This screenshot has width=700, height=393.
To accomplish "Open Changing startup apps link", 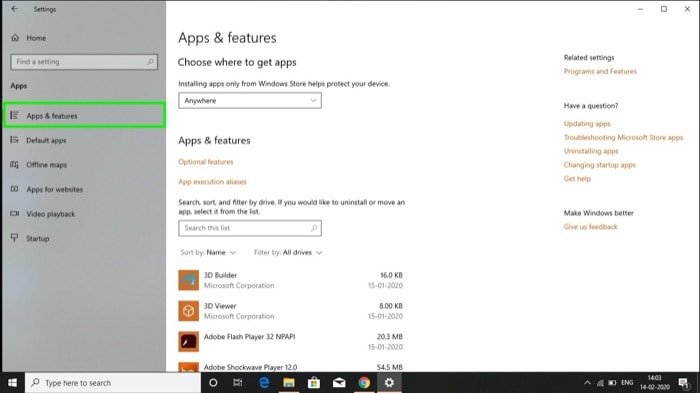I will [x=600, y=165].
